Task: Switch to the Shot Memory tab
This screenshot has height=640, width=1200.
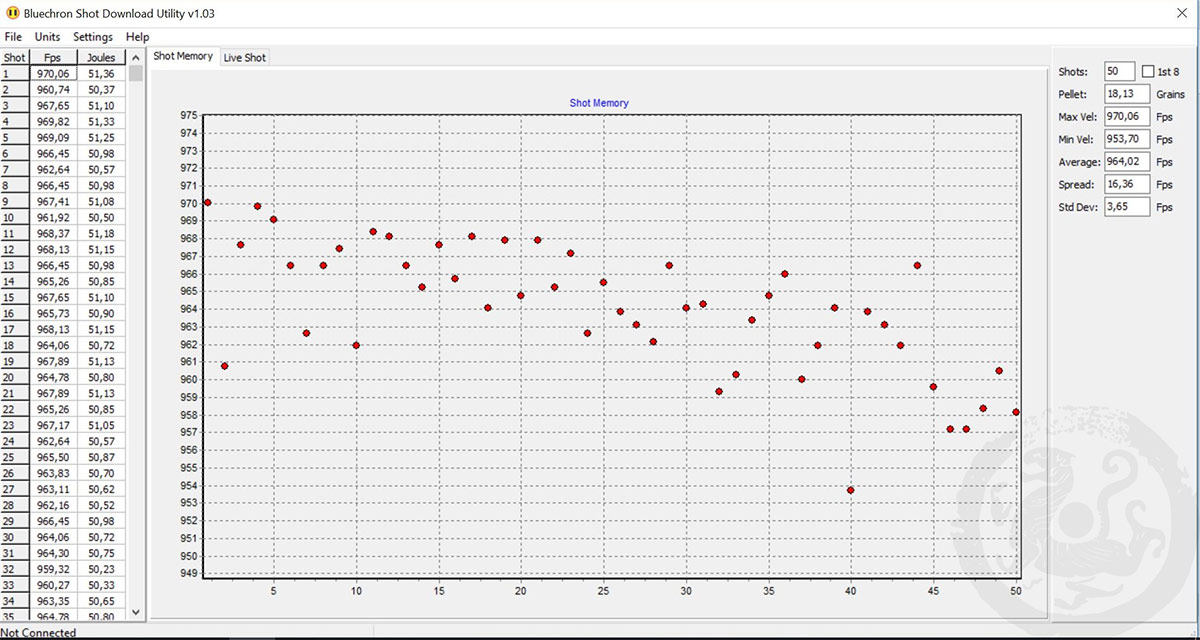Action: pyautogui.click(x=183, y=56)
